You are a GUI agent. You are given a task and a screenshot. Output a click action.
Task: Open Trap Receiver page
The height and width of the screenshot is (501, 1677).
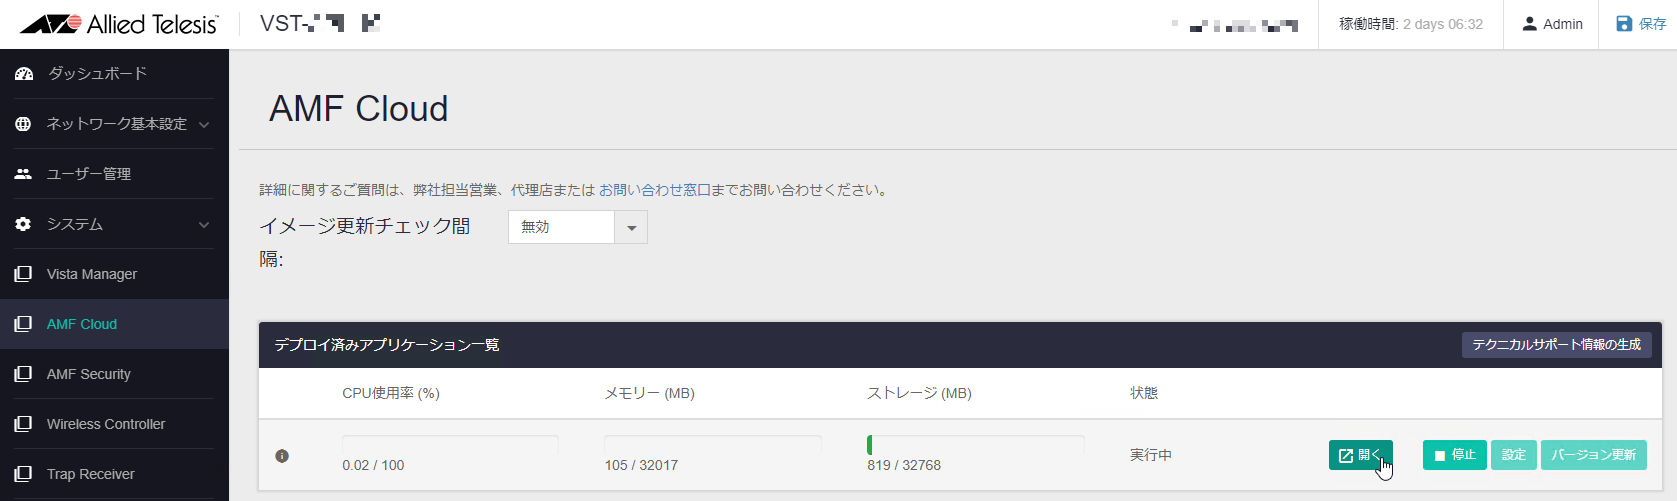tap(91, 474)
